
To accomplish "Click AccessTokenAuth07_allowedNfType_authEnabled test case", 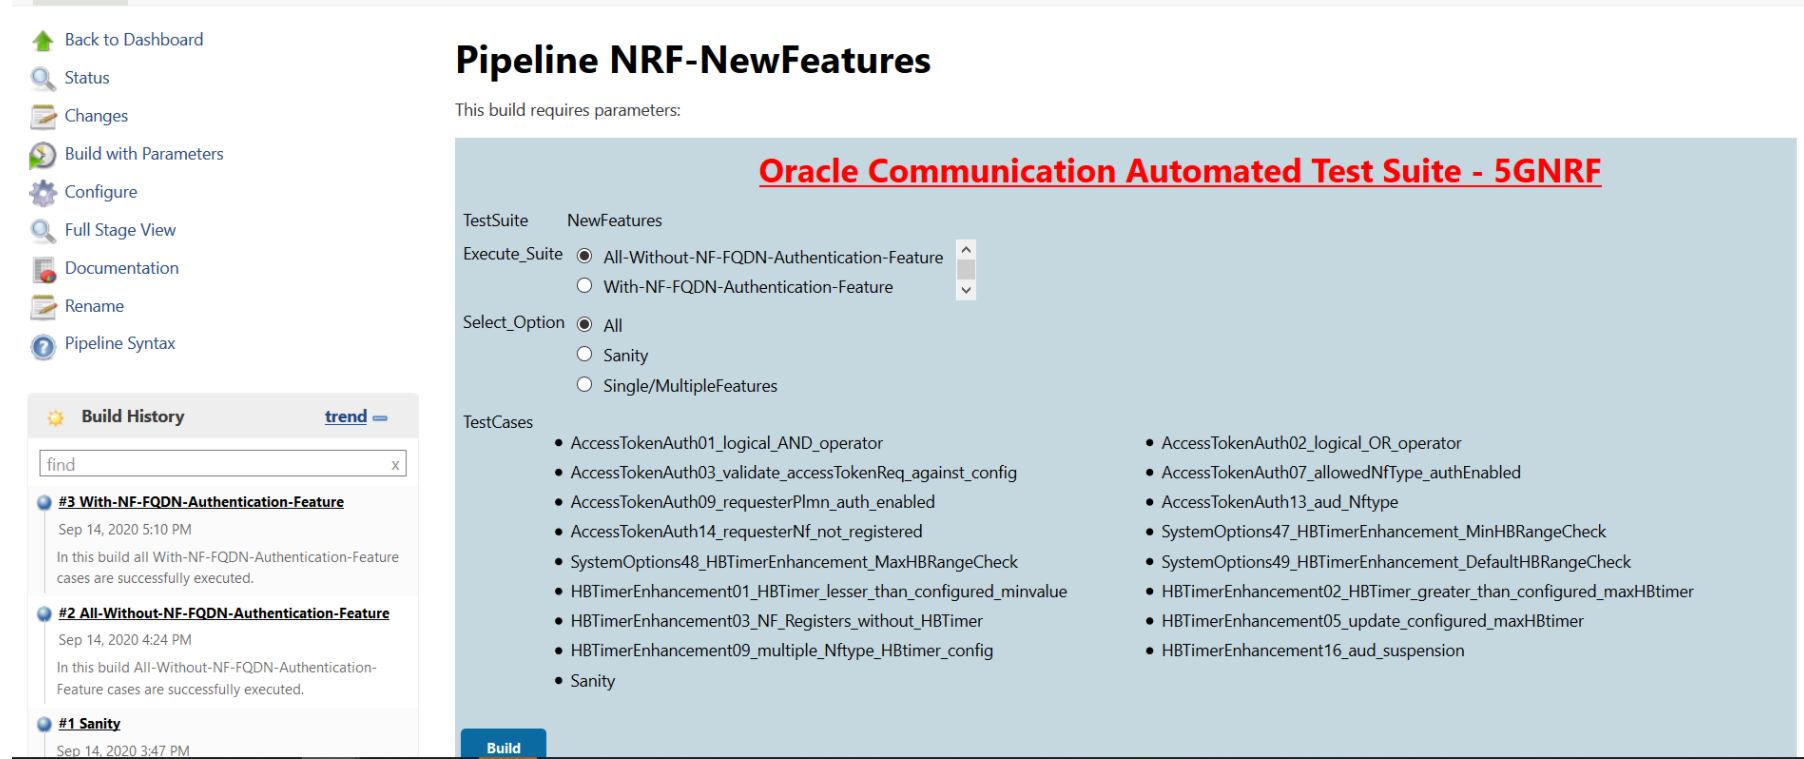I will (1341, 472).
